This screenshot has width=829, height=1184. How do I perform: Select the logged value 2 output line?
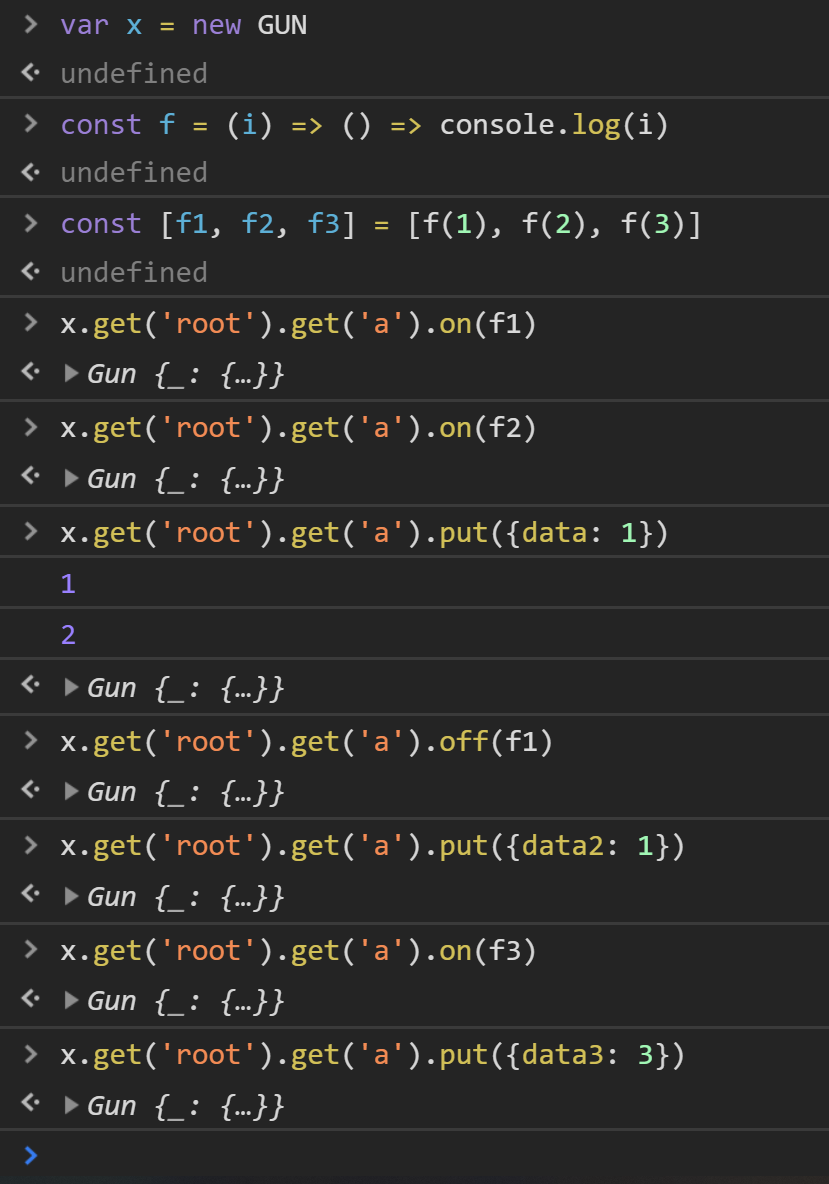click(67, 634)
